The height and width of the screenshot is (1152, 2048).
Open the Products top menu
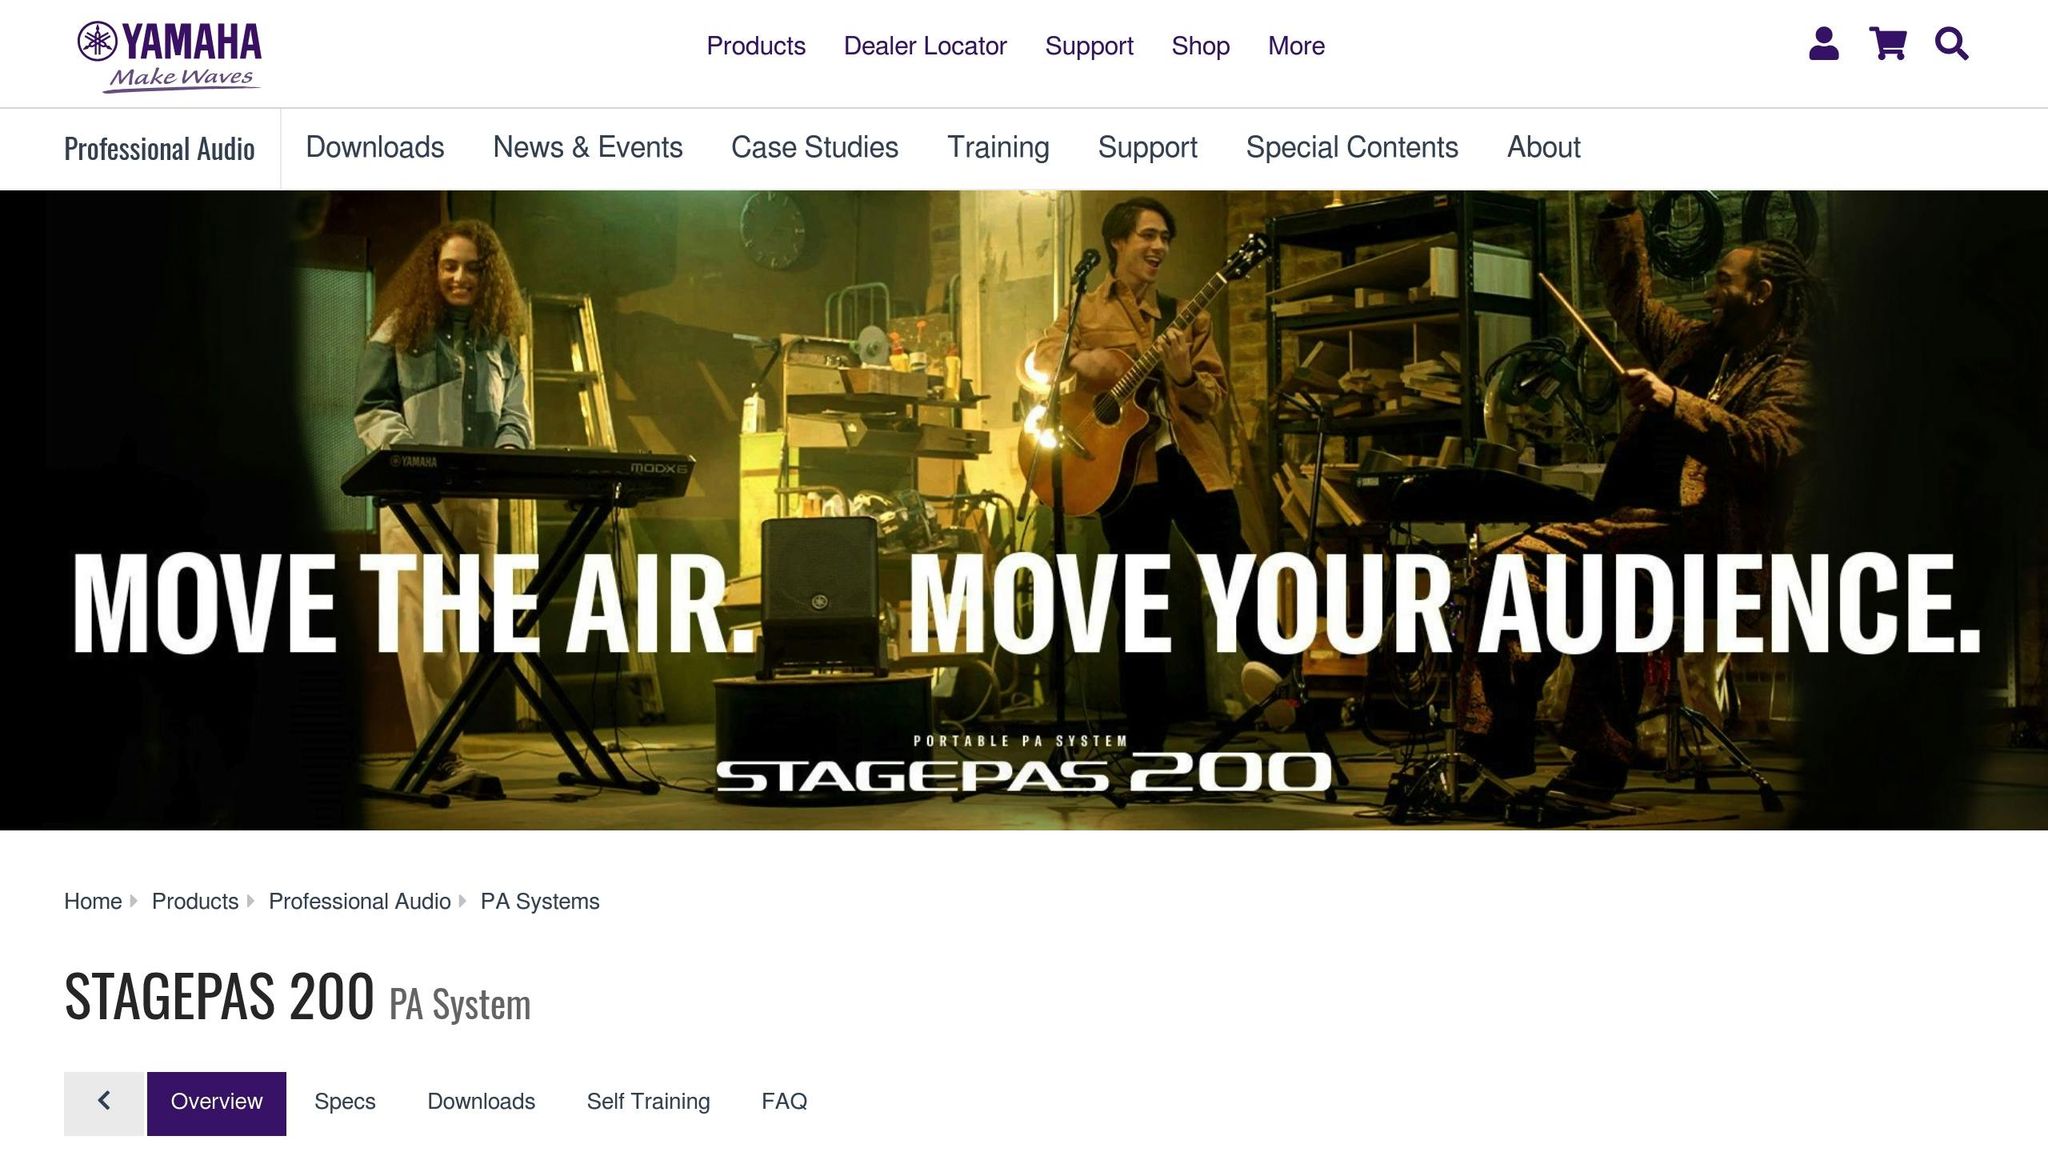[756, 46]
